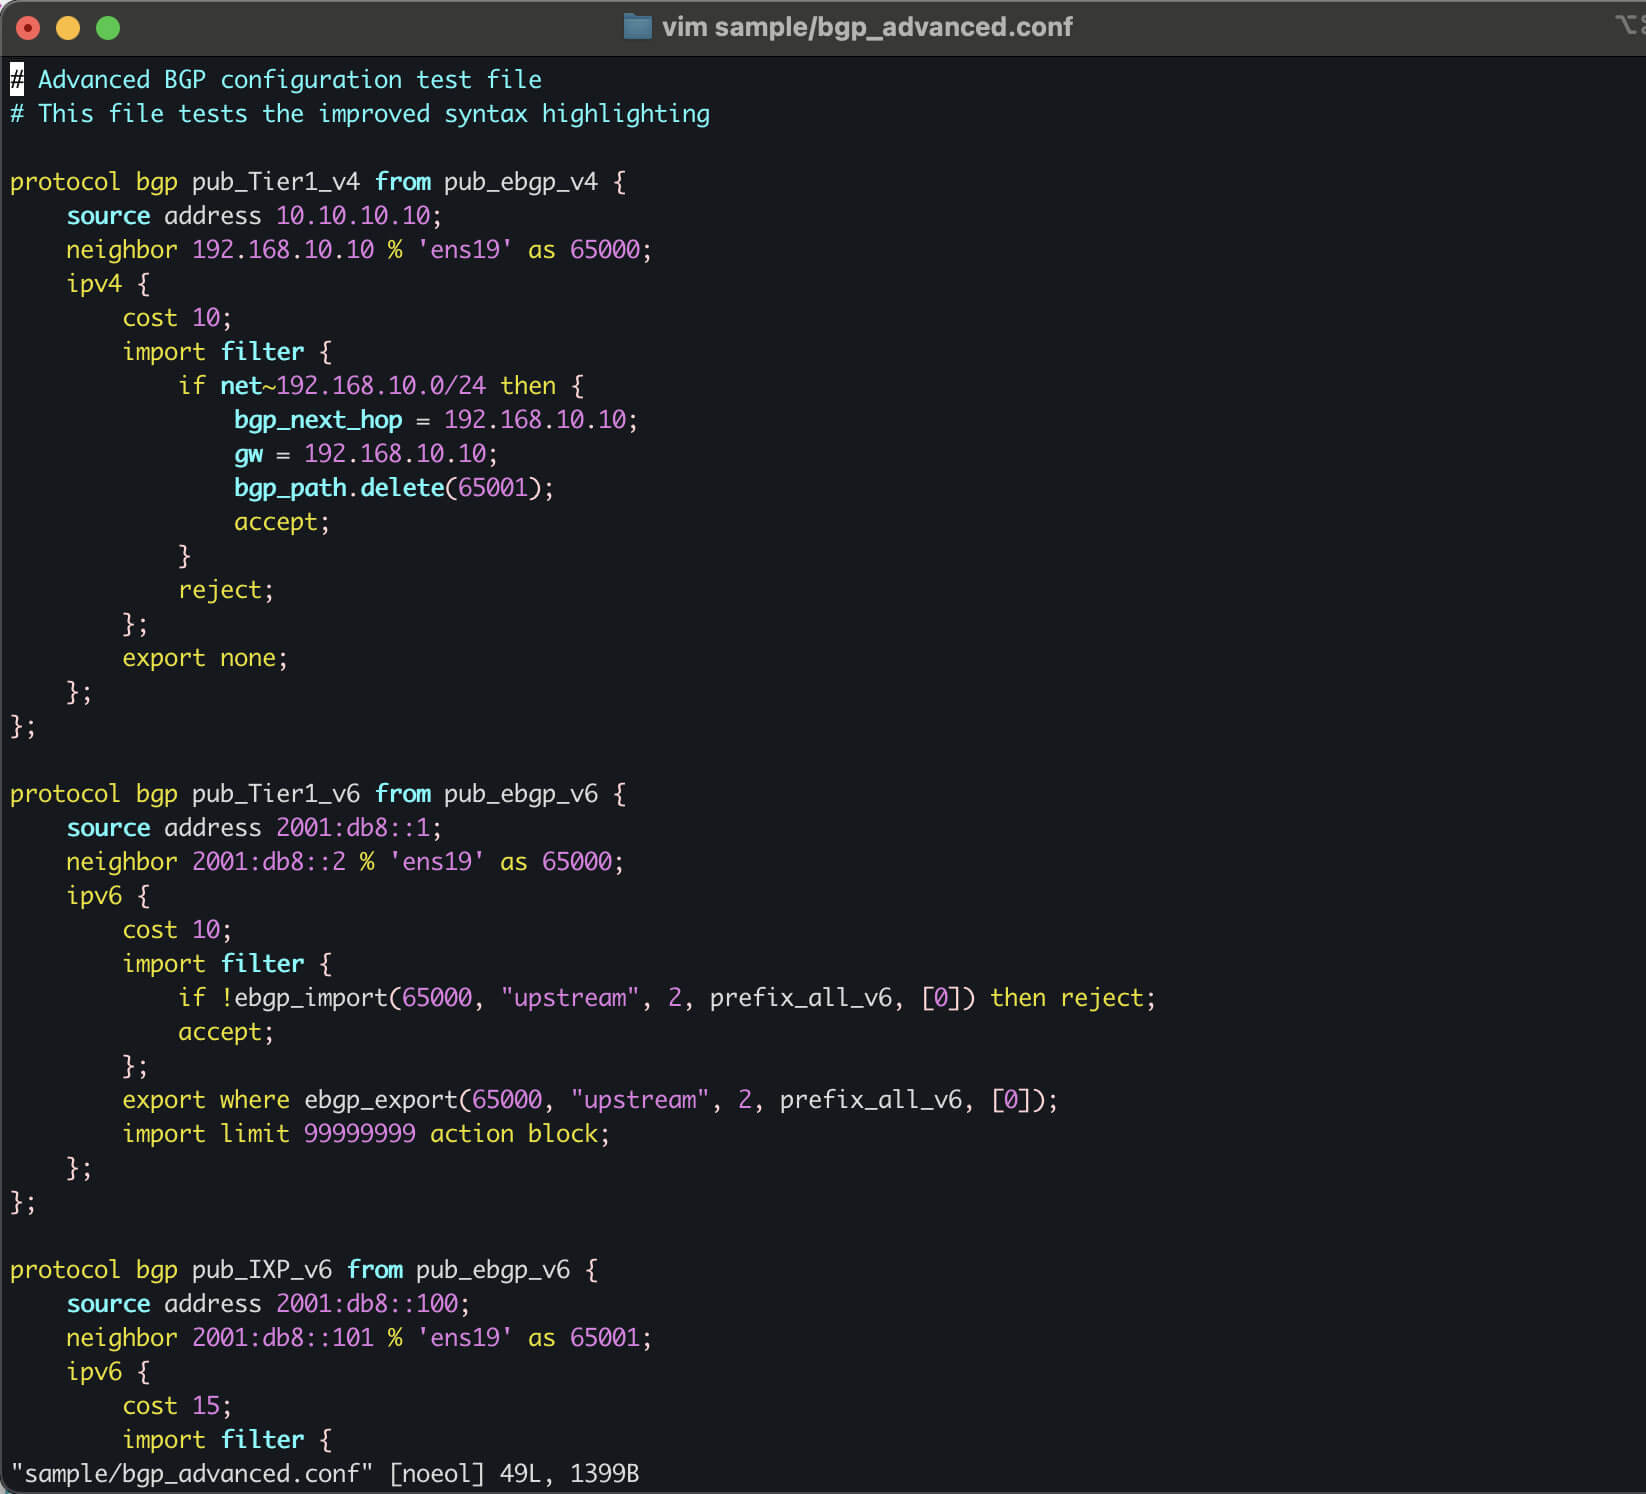Click the comment 'Advanced BGP configuration test file'
The height and width of the screenshot is (1494, 1646).
(x=290, y=80)
